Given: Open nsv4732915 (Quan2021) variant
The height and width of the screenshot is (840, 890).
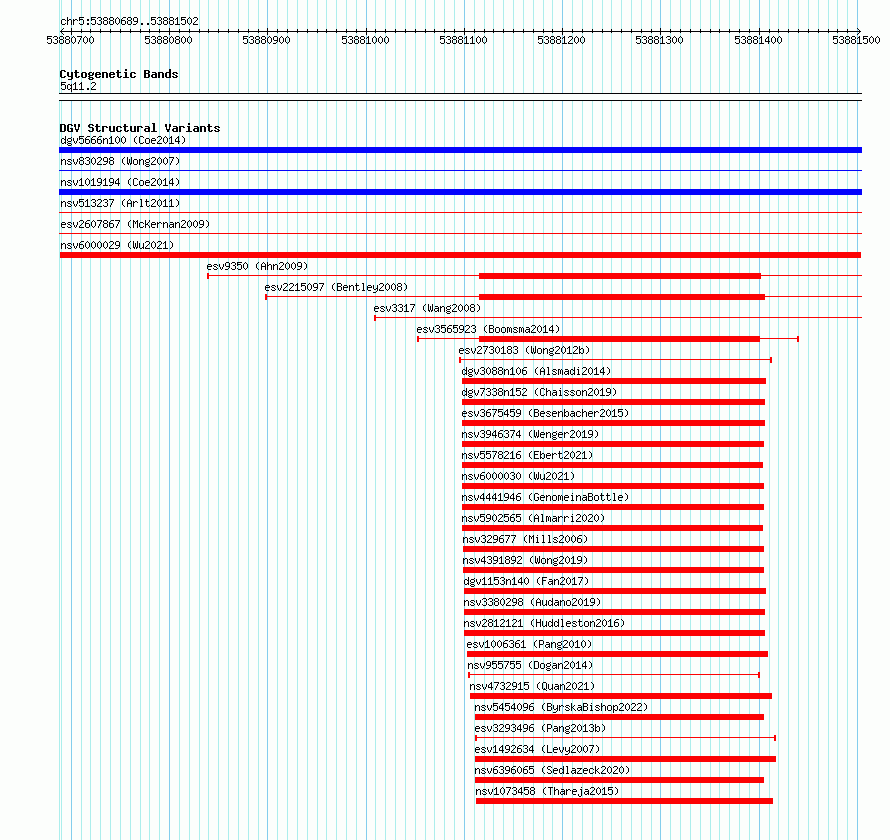Looking at the screenshot, I should tap(532, 686).
